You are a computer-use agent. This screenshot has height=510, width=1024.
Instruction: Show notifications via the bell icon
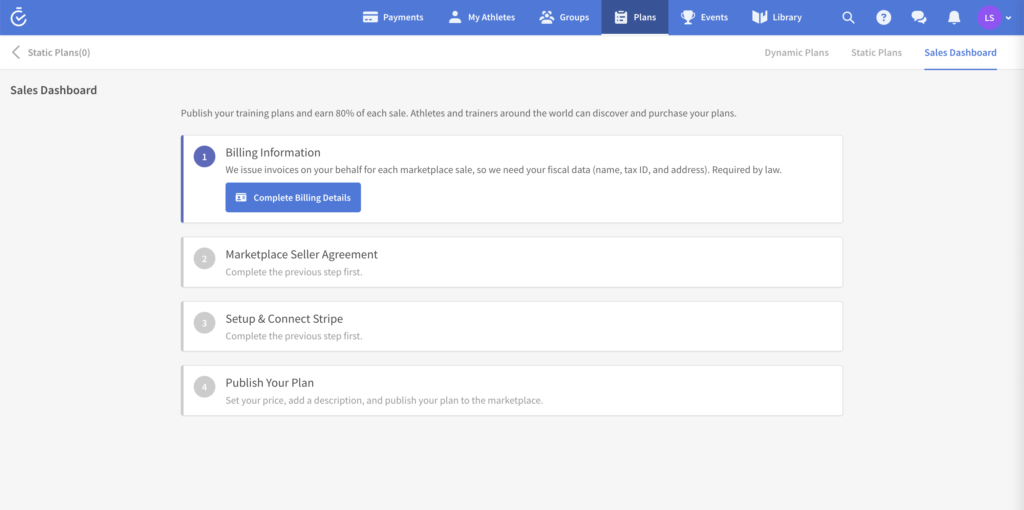tap(954, 17)
